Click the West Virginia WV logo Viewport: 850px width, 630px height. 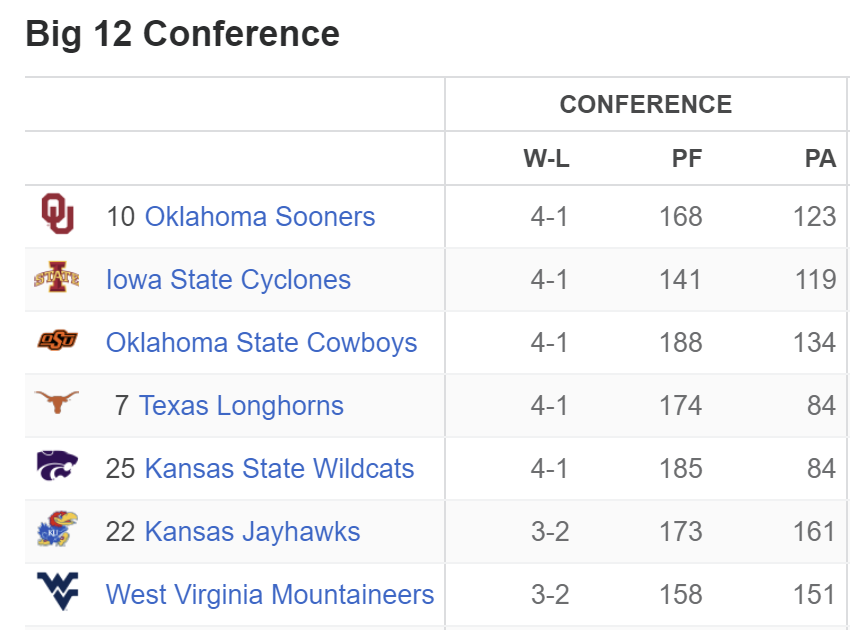click(x=57, y=591)
